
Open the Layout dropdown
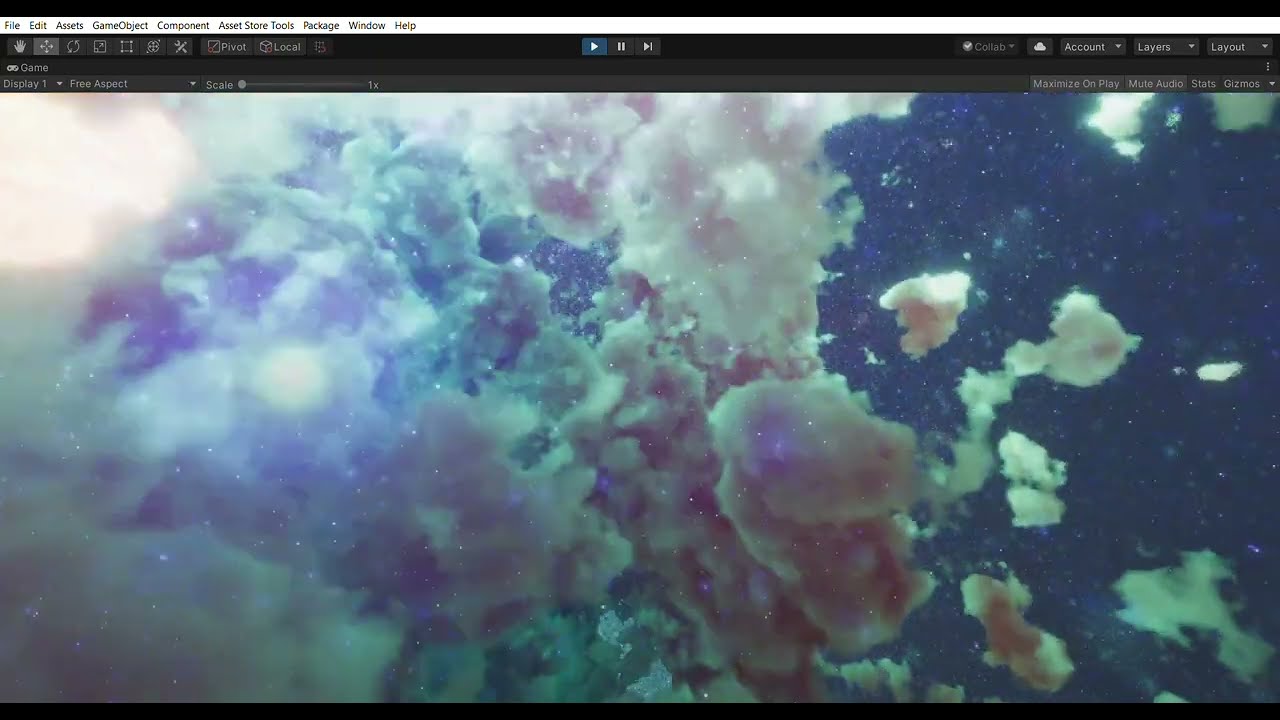point(1238,47)
